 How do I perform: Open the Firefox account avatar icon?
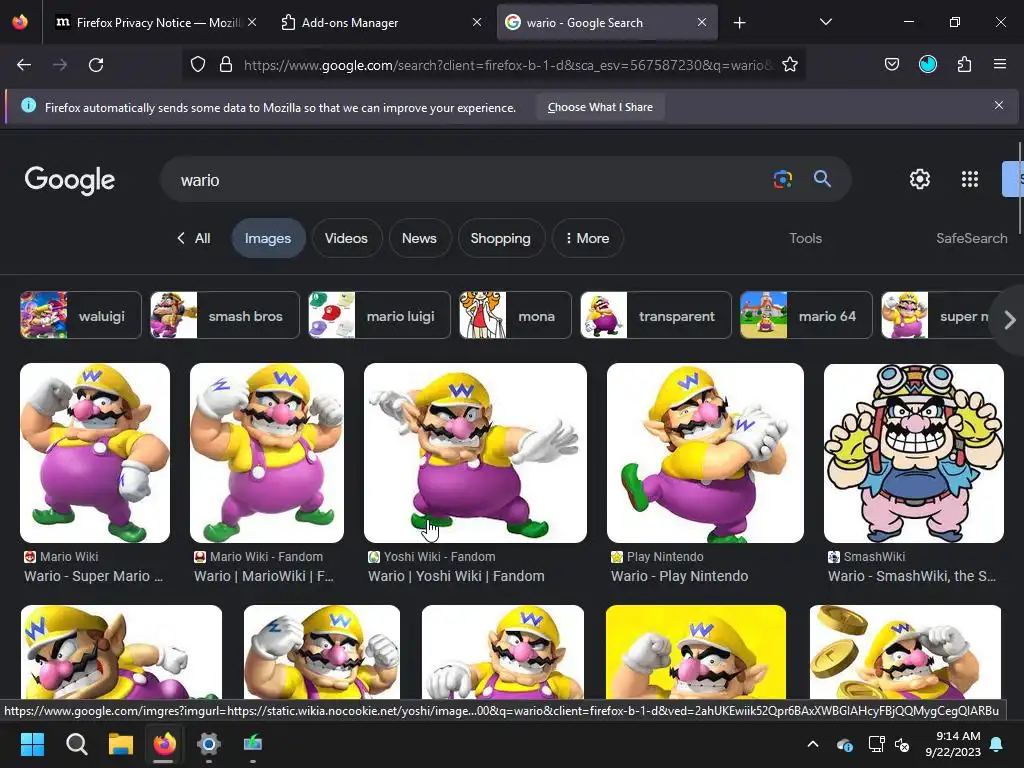(928, 64)
